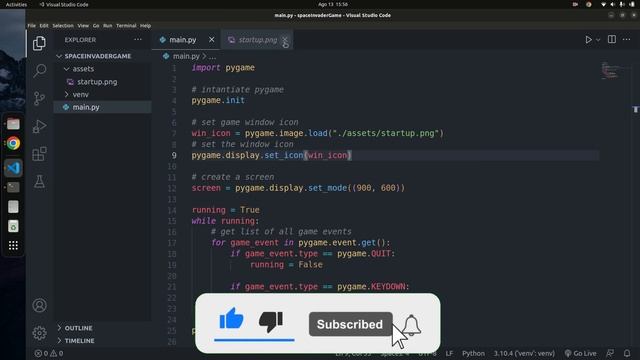Open the Run and Debug view

[x=39, y=126]
